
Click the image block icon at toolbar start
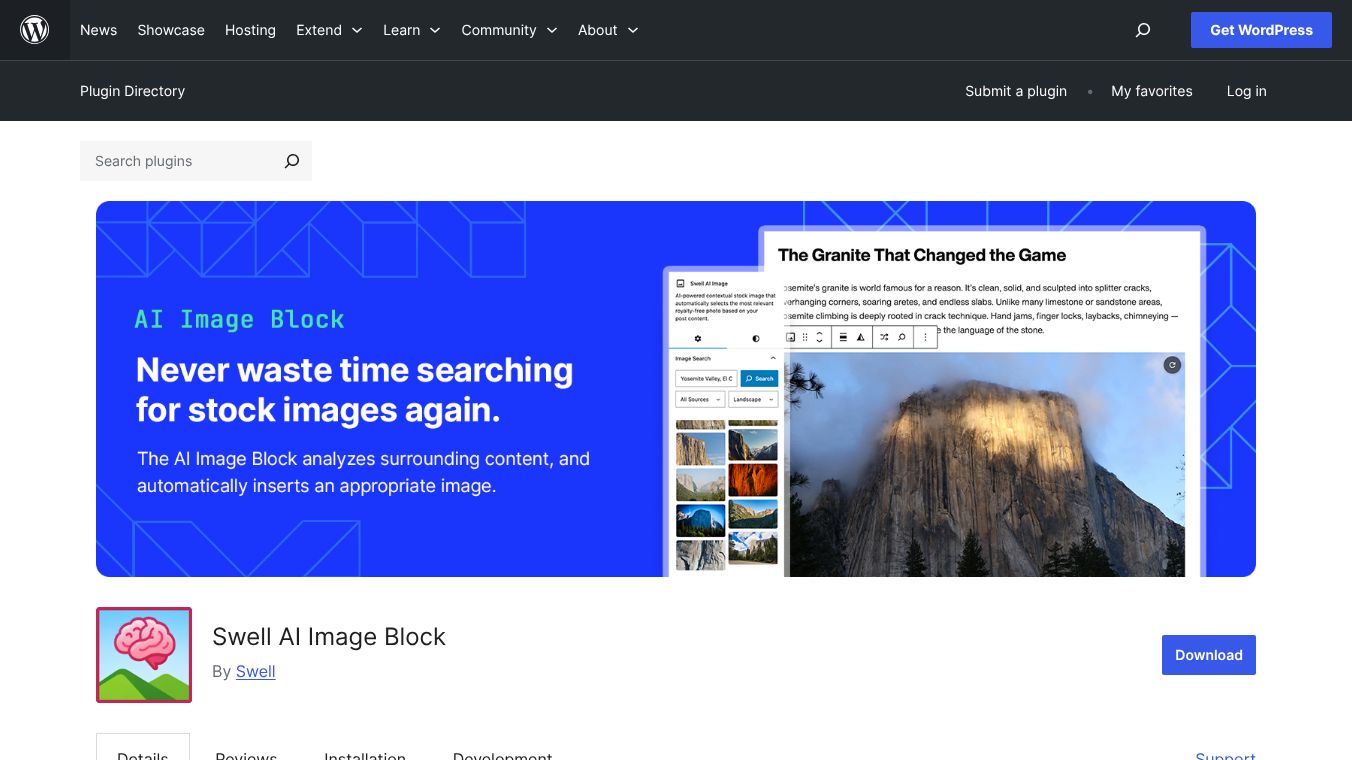pyautogui.click(x=791, y=338)
